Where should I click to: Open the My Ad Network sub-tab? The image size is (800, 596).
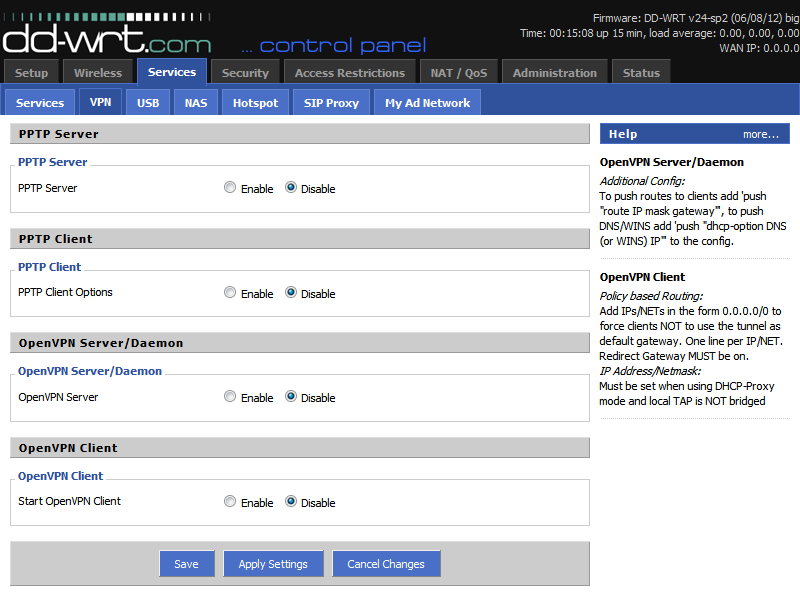(x=427, y=103)
